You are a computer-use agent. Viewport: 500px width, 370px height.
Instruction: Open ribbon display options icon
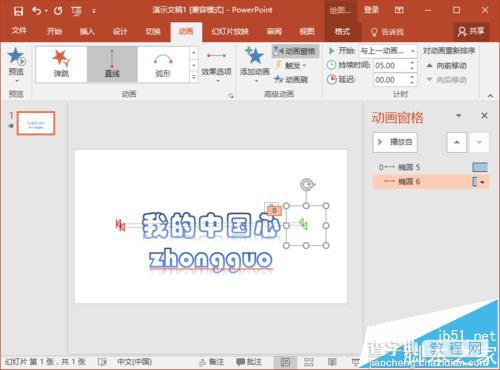pos(399,10)
